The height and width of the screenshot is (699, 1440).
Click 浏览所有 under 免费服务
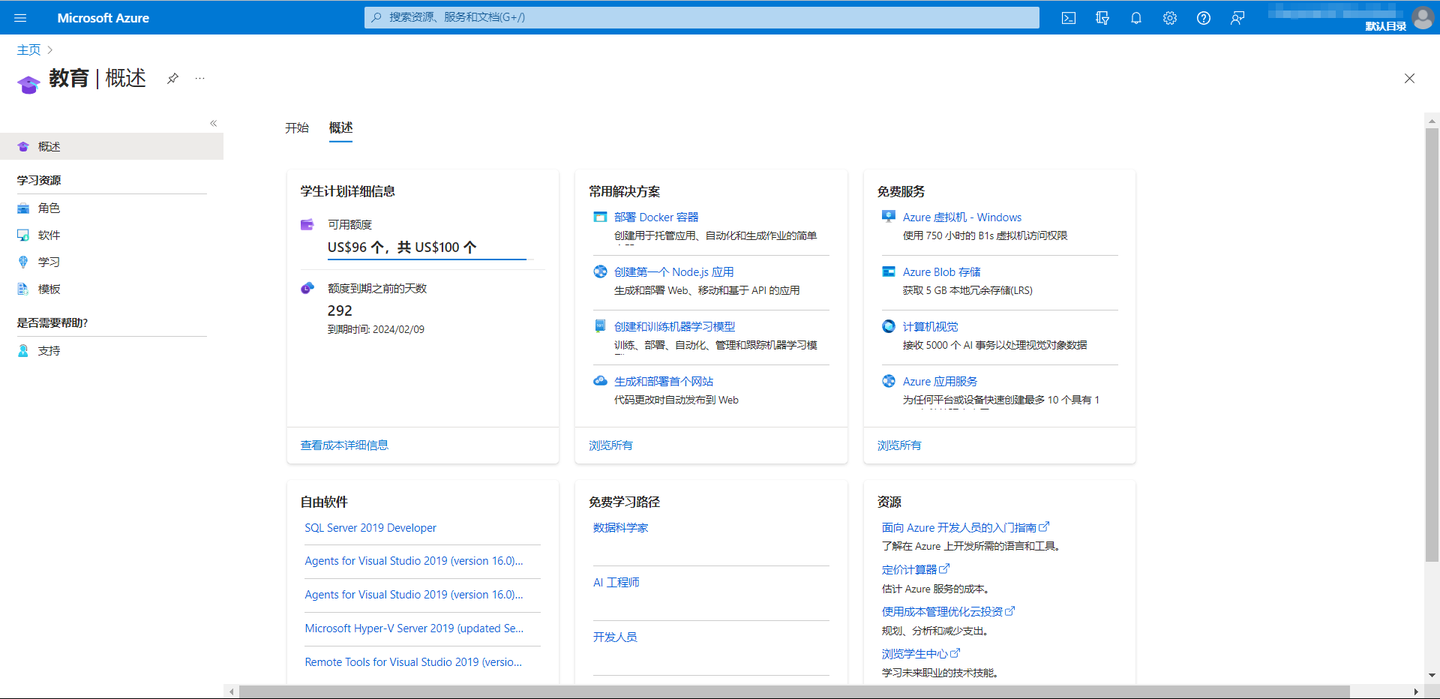[x=900, y=445]
